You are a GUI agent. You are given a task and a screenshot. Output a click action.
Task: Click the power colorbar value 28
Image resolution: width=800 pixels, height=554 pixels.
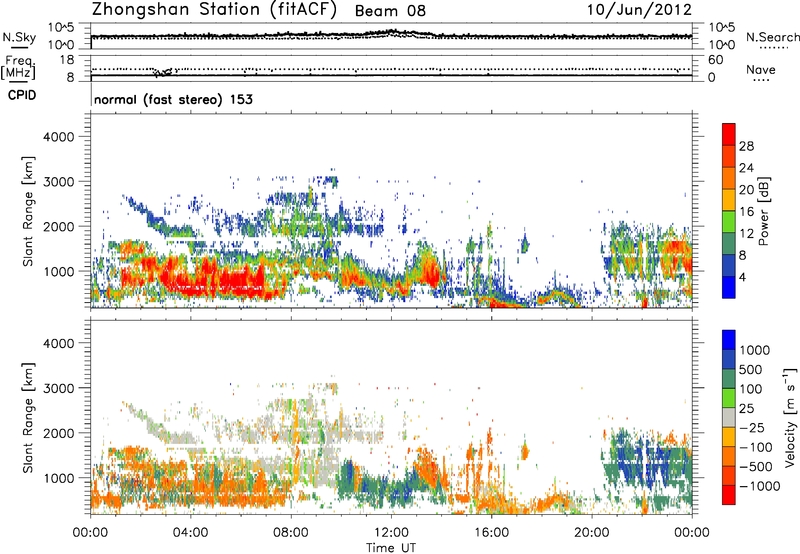point(746,146)
